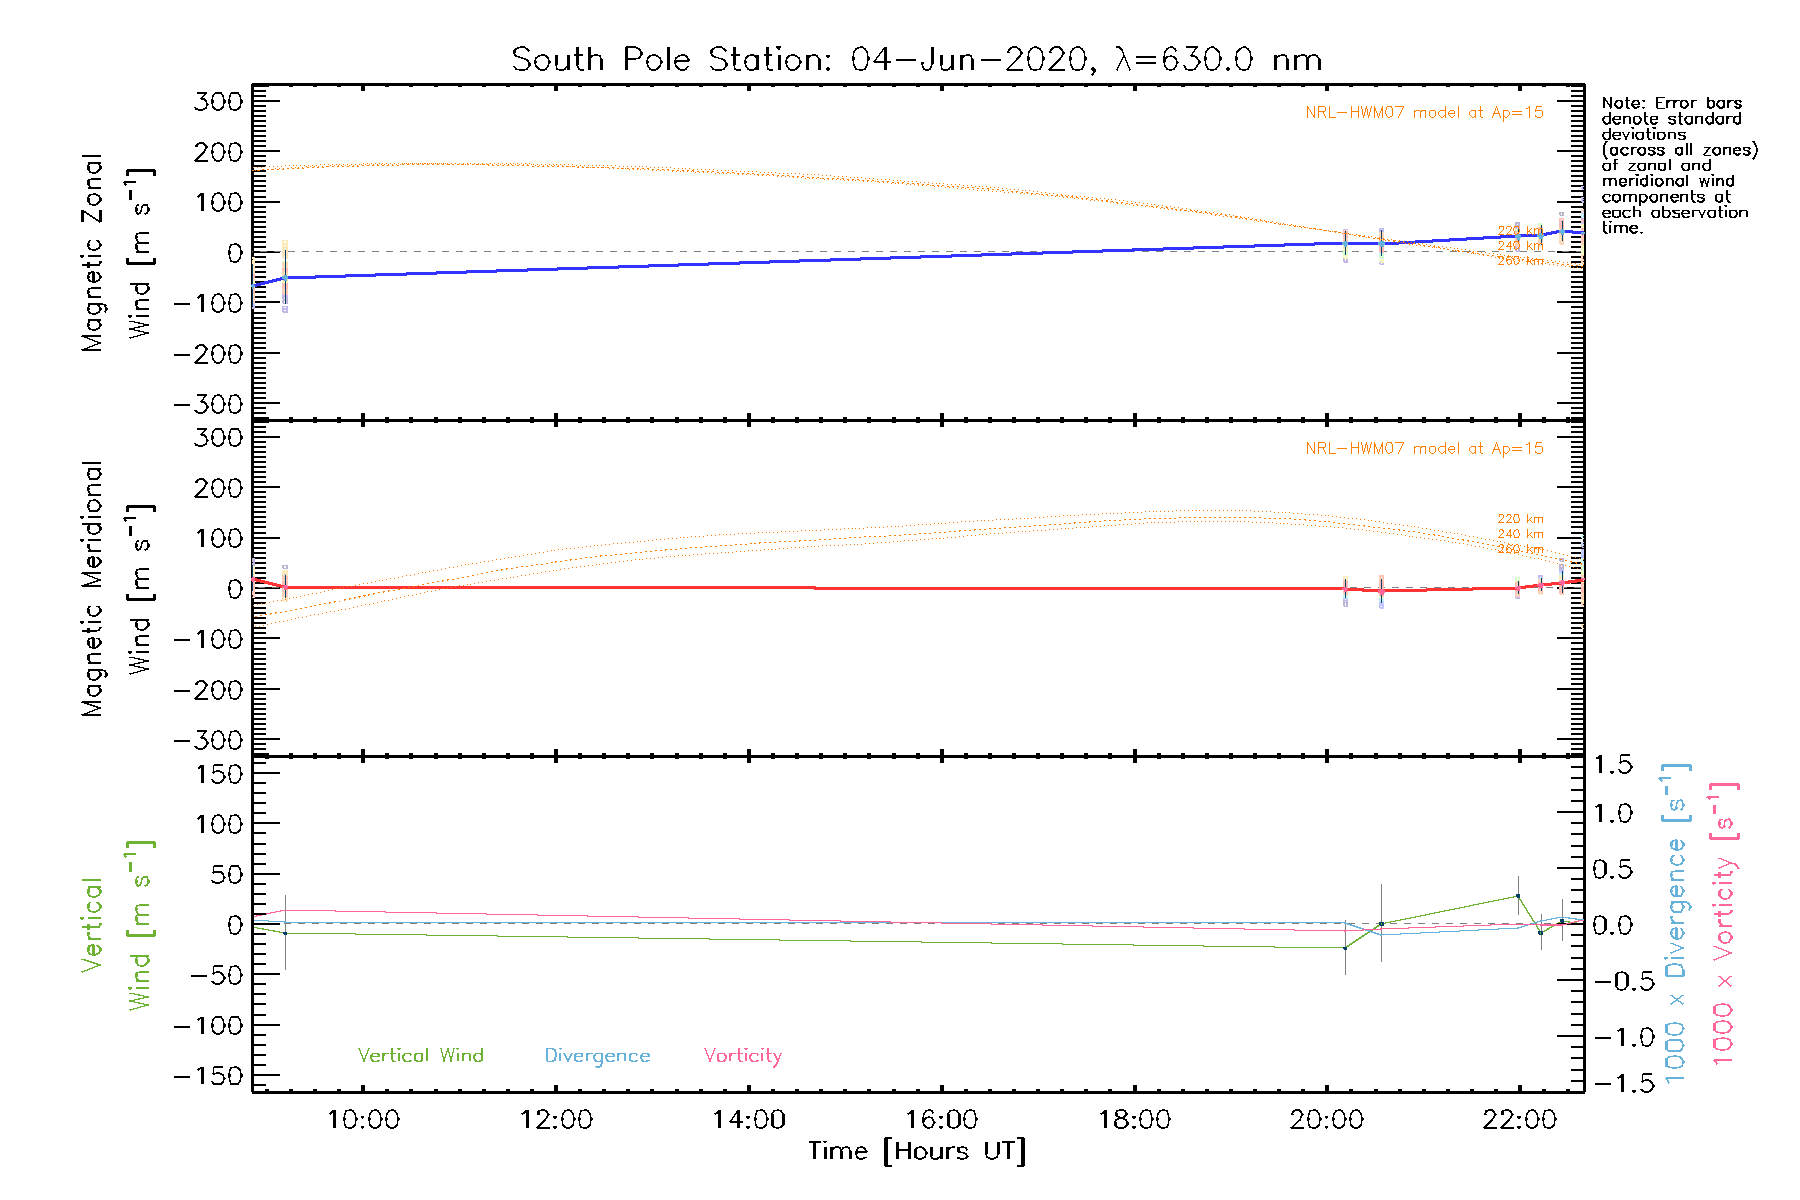Click the 16:00 time tick label

pyautogui.click(x=942, y=1120)
